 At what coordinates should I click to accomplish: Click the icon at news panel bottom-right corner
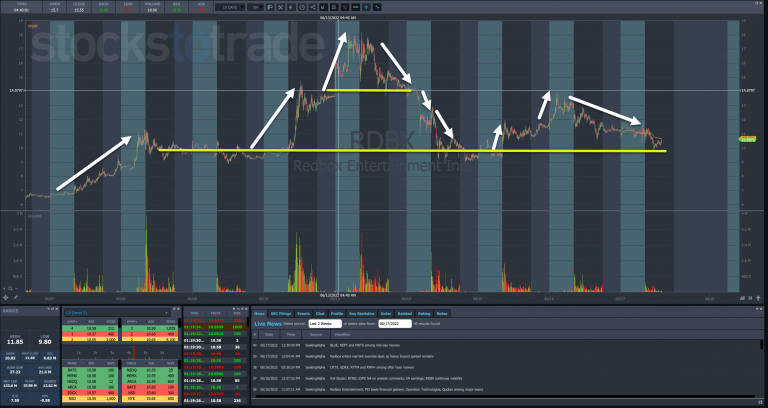click(x=761, y=402)
